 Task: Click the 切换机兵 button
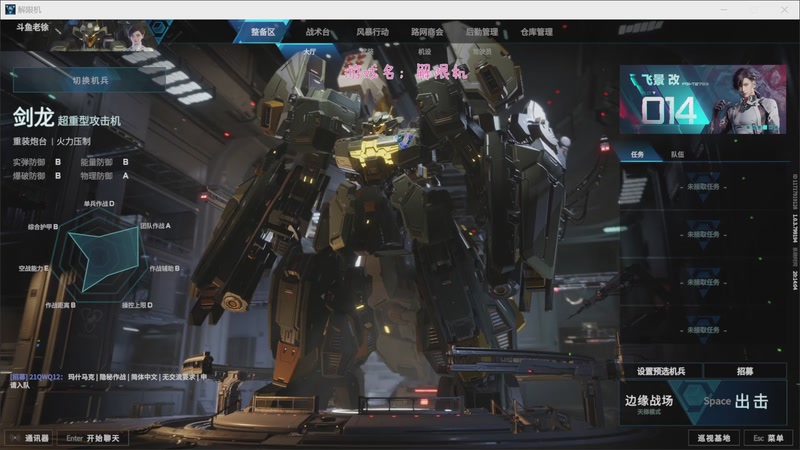[90, 80]
